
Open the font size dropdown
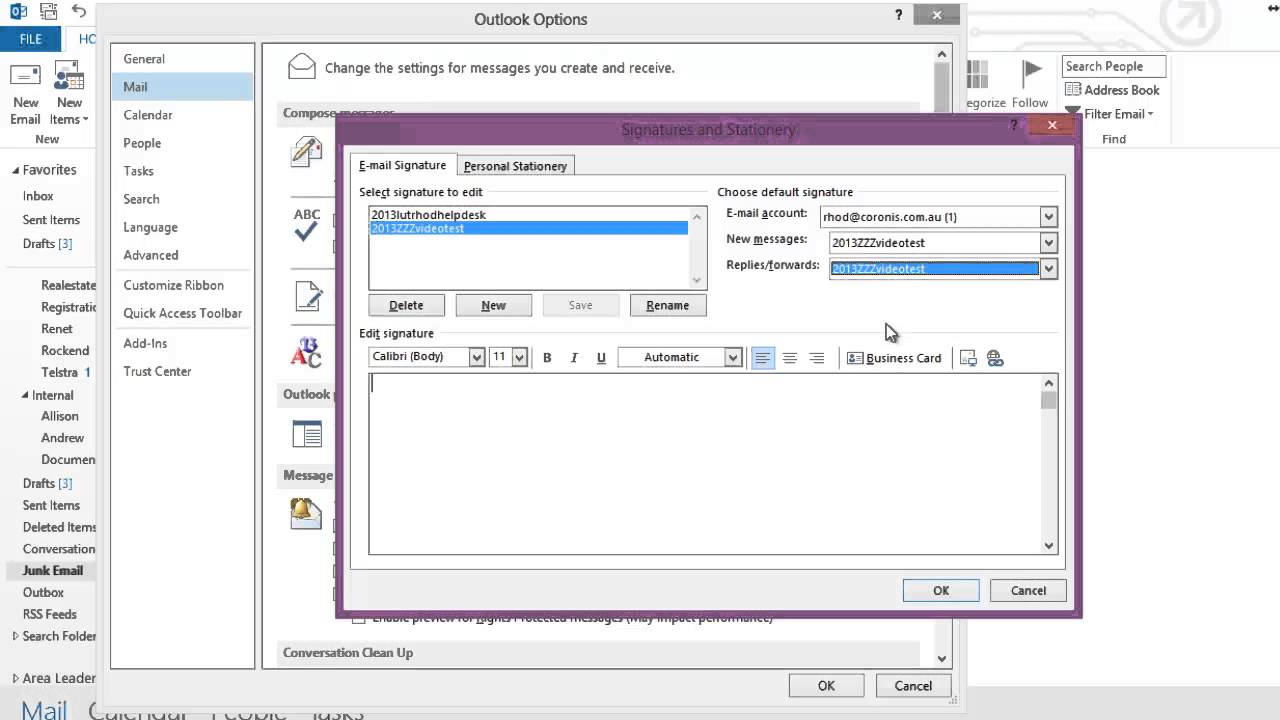[x=519, y=357]
